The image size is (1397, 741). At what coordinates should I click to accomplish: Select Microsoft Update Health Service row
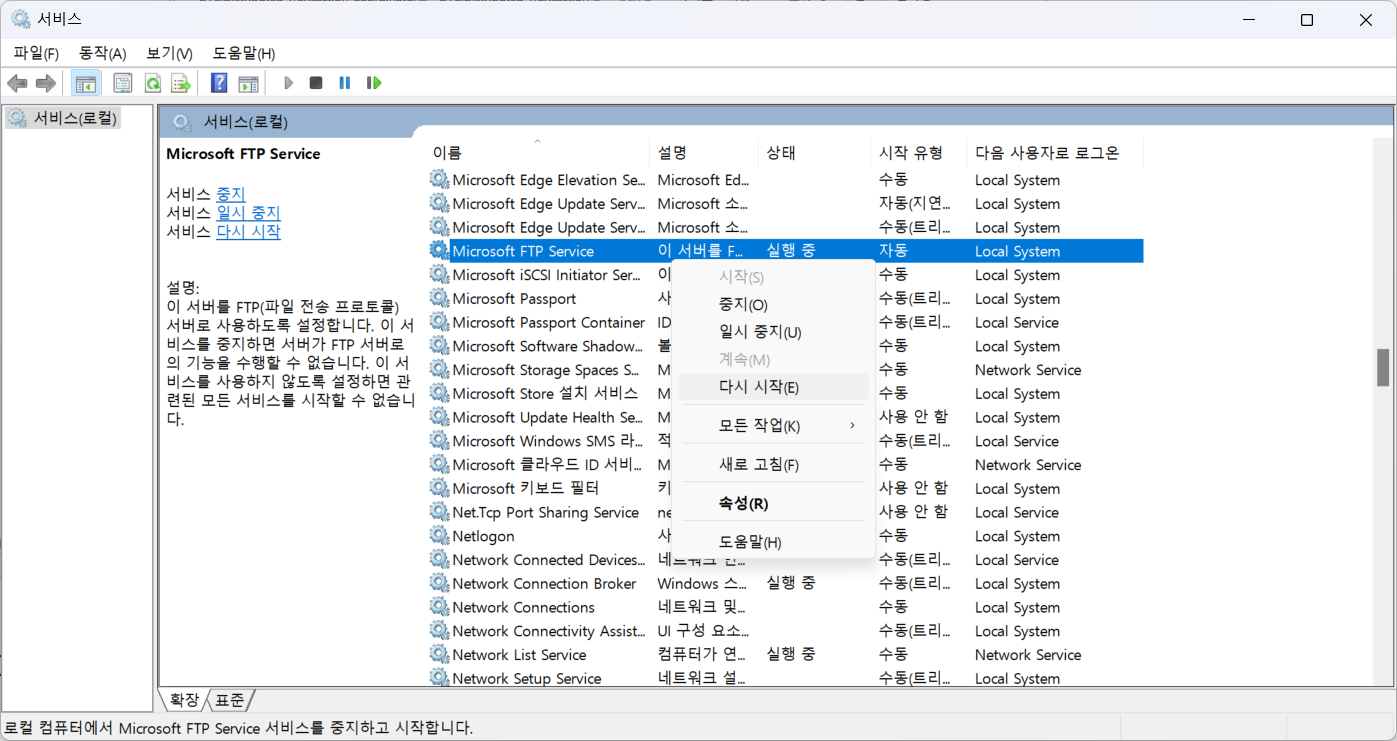(785, 417)
